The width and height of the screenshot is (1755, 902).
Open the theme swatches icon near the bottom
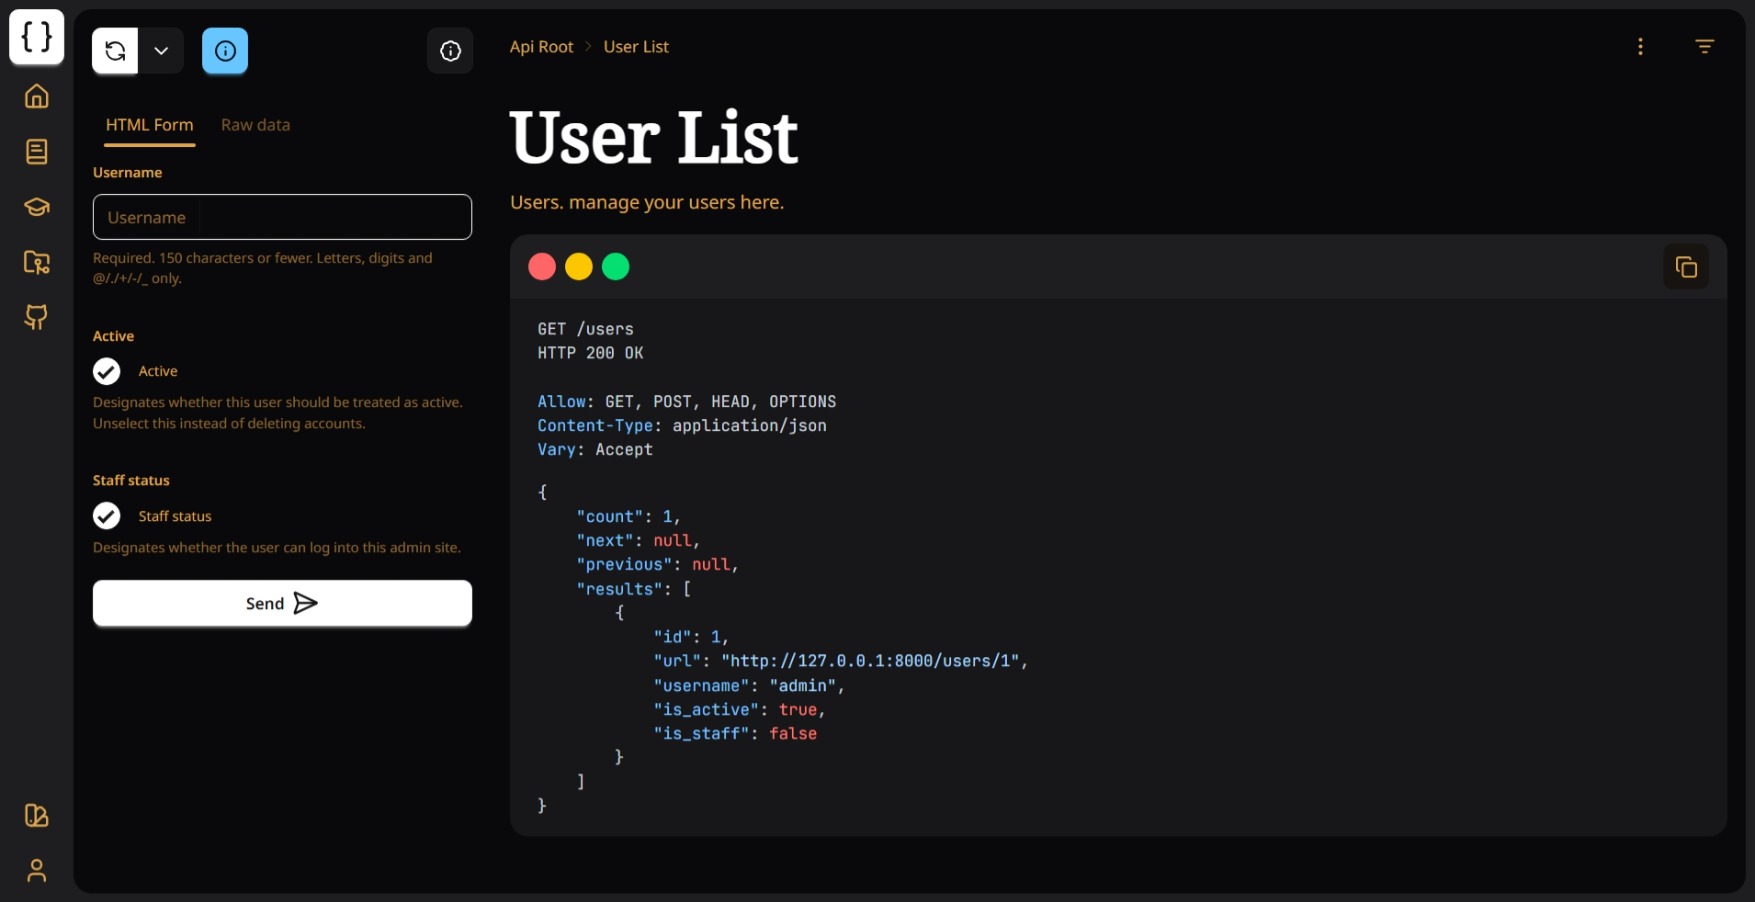(x=36, y=816)
